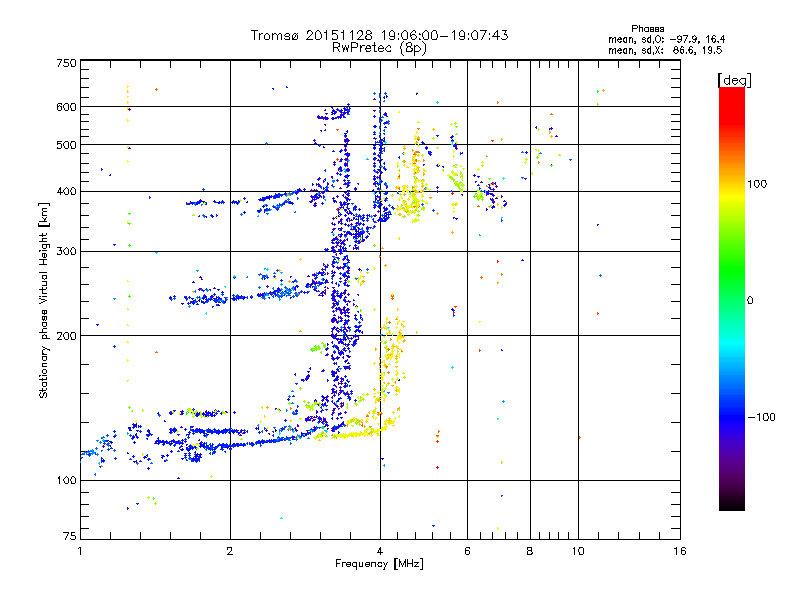Click the 'Frequency [MHz]' axis label
This screenshot has width=800, height=600.
[379, 564]
